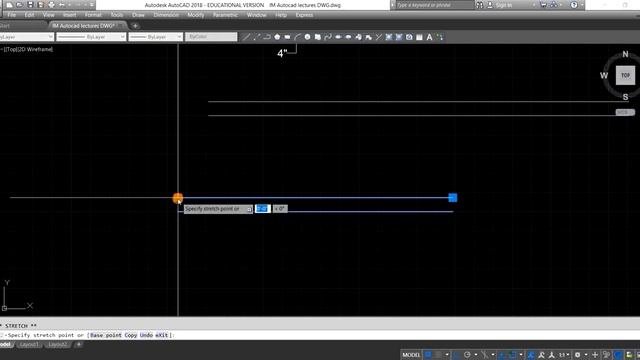Viewport: 640px width, 360px height.
Task: Open the Dimension menu
Action: 166,15
